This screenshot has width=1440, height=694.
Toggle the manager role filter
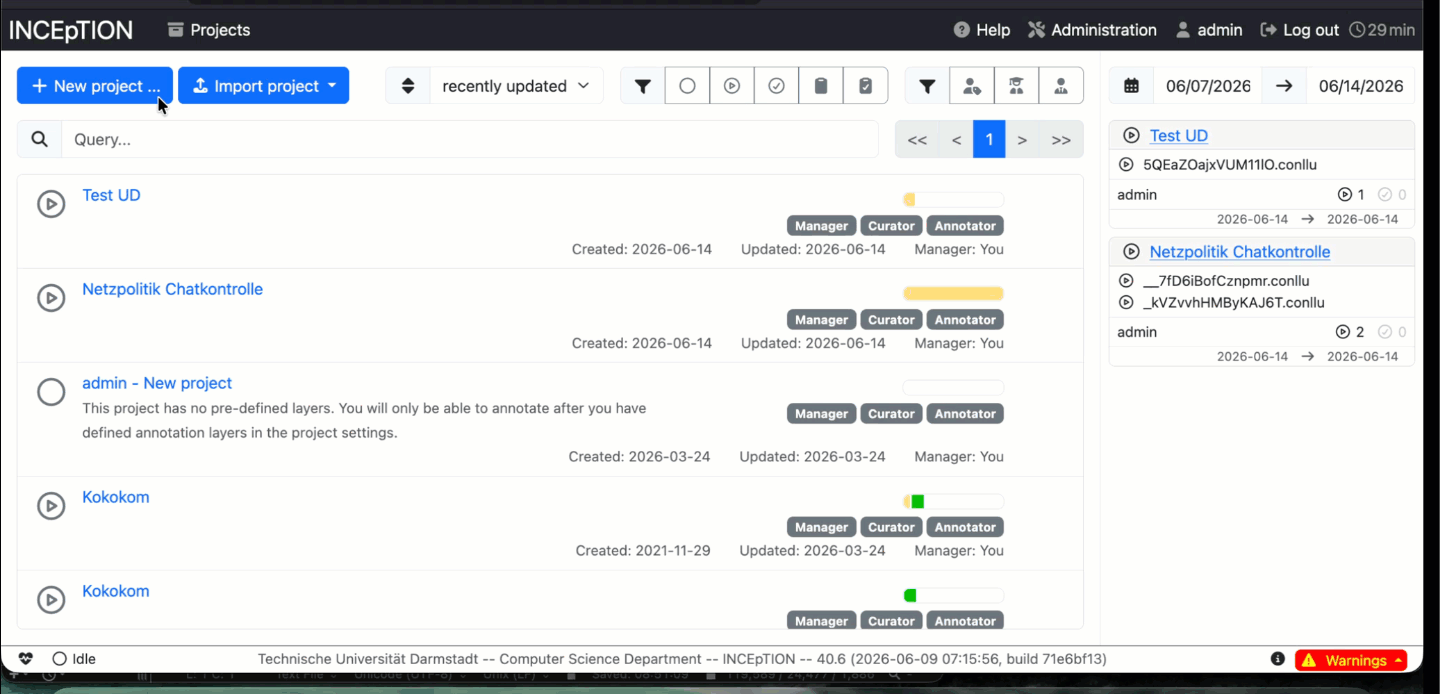1061,86
